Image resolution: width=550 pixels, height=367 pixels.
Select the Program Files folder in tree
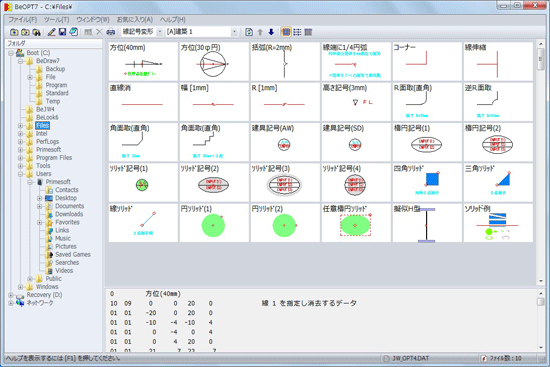pos(54,158)
